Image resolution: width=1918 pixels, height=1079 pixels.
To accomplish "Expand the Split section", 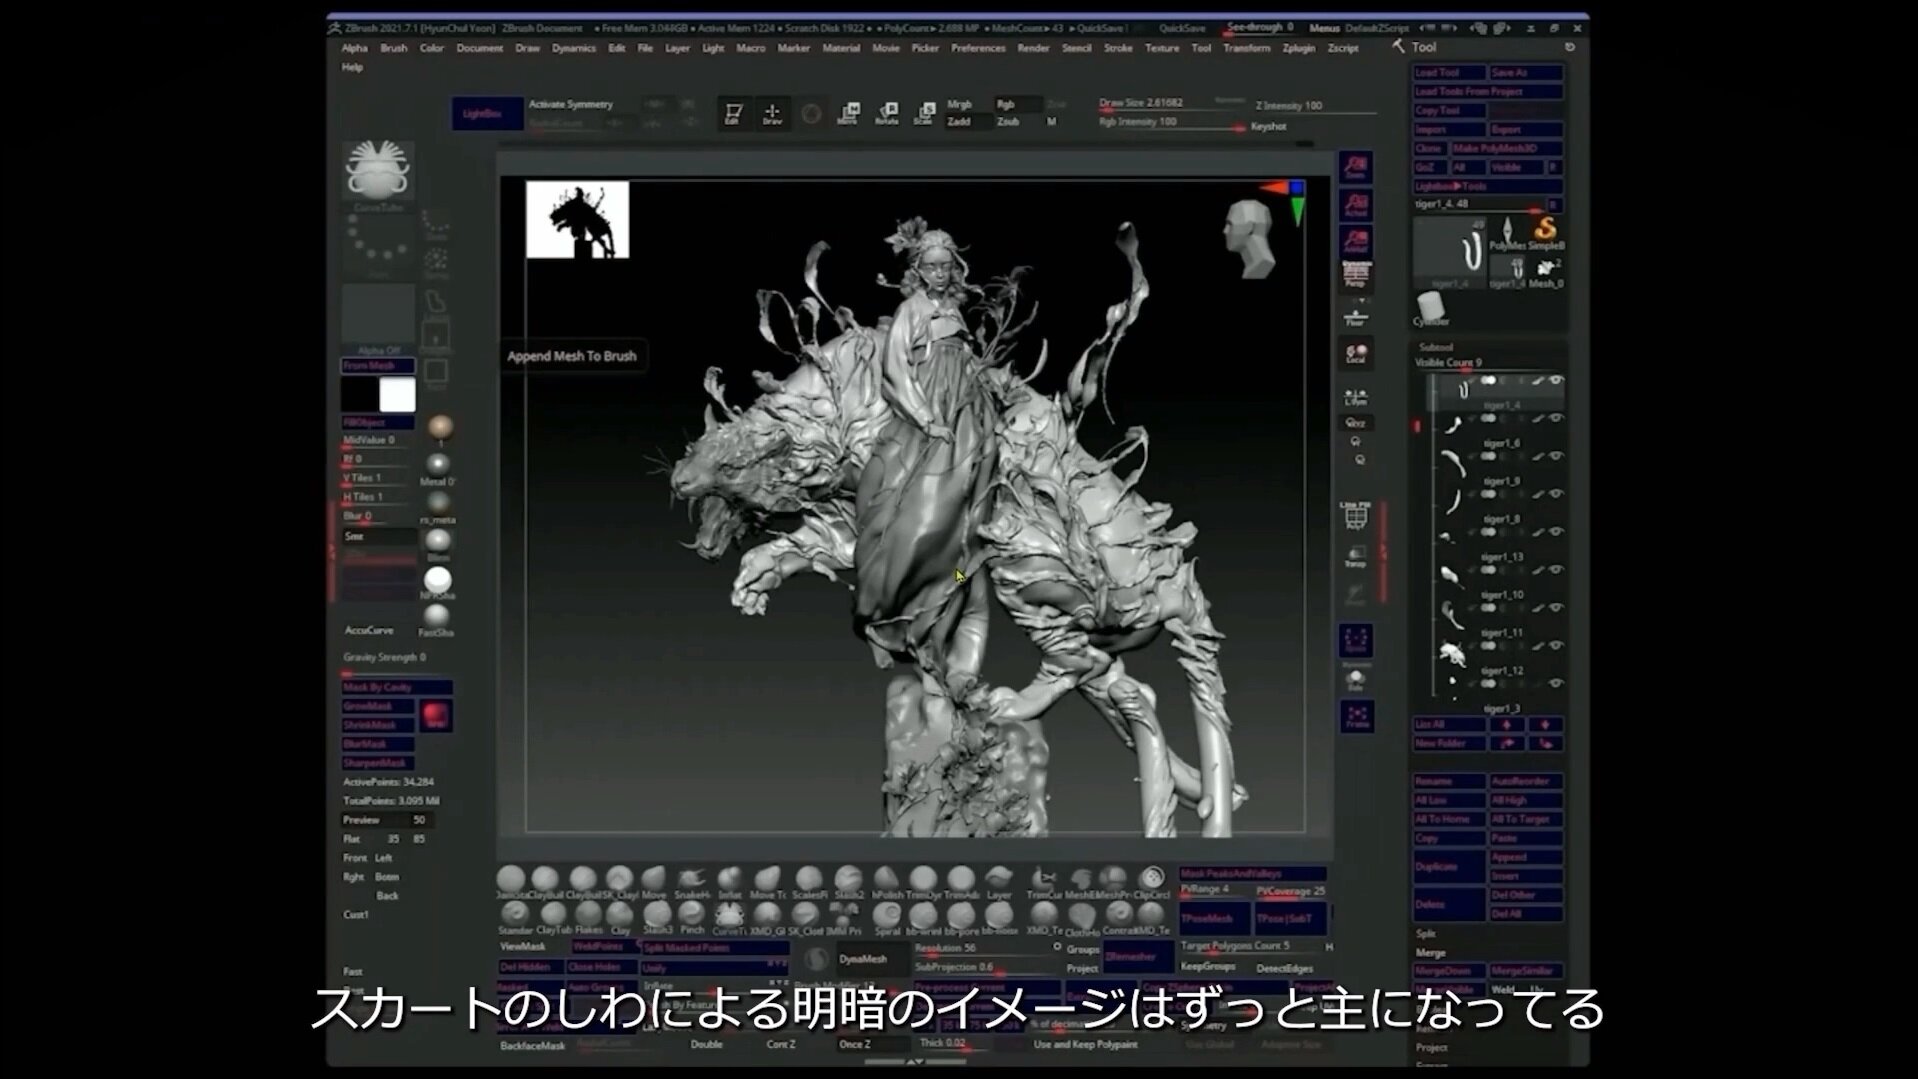I will [1426, 933].
